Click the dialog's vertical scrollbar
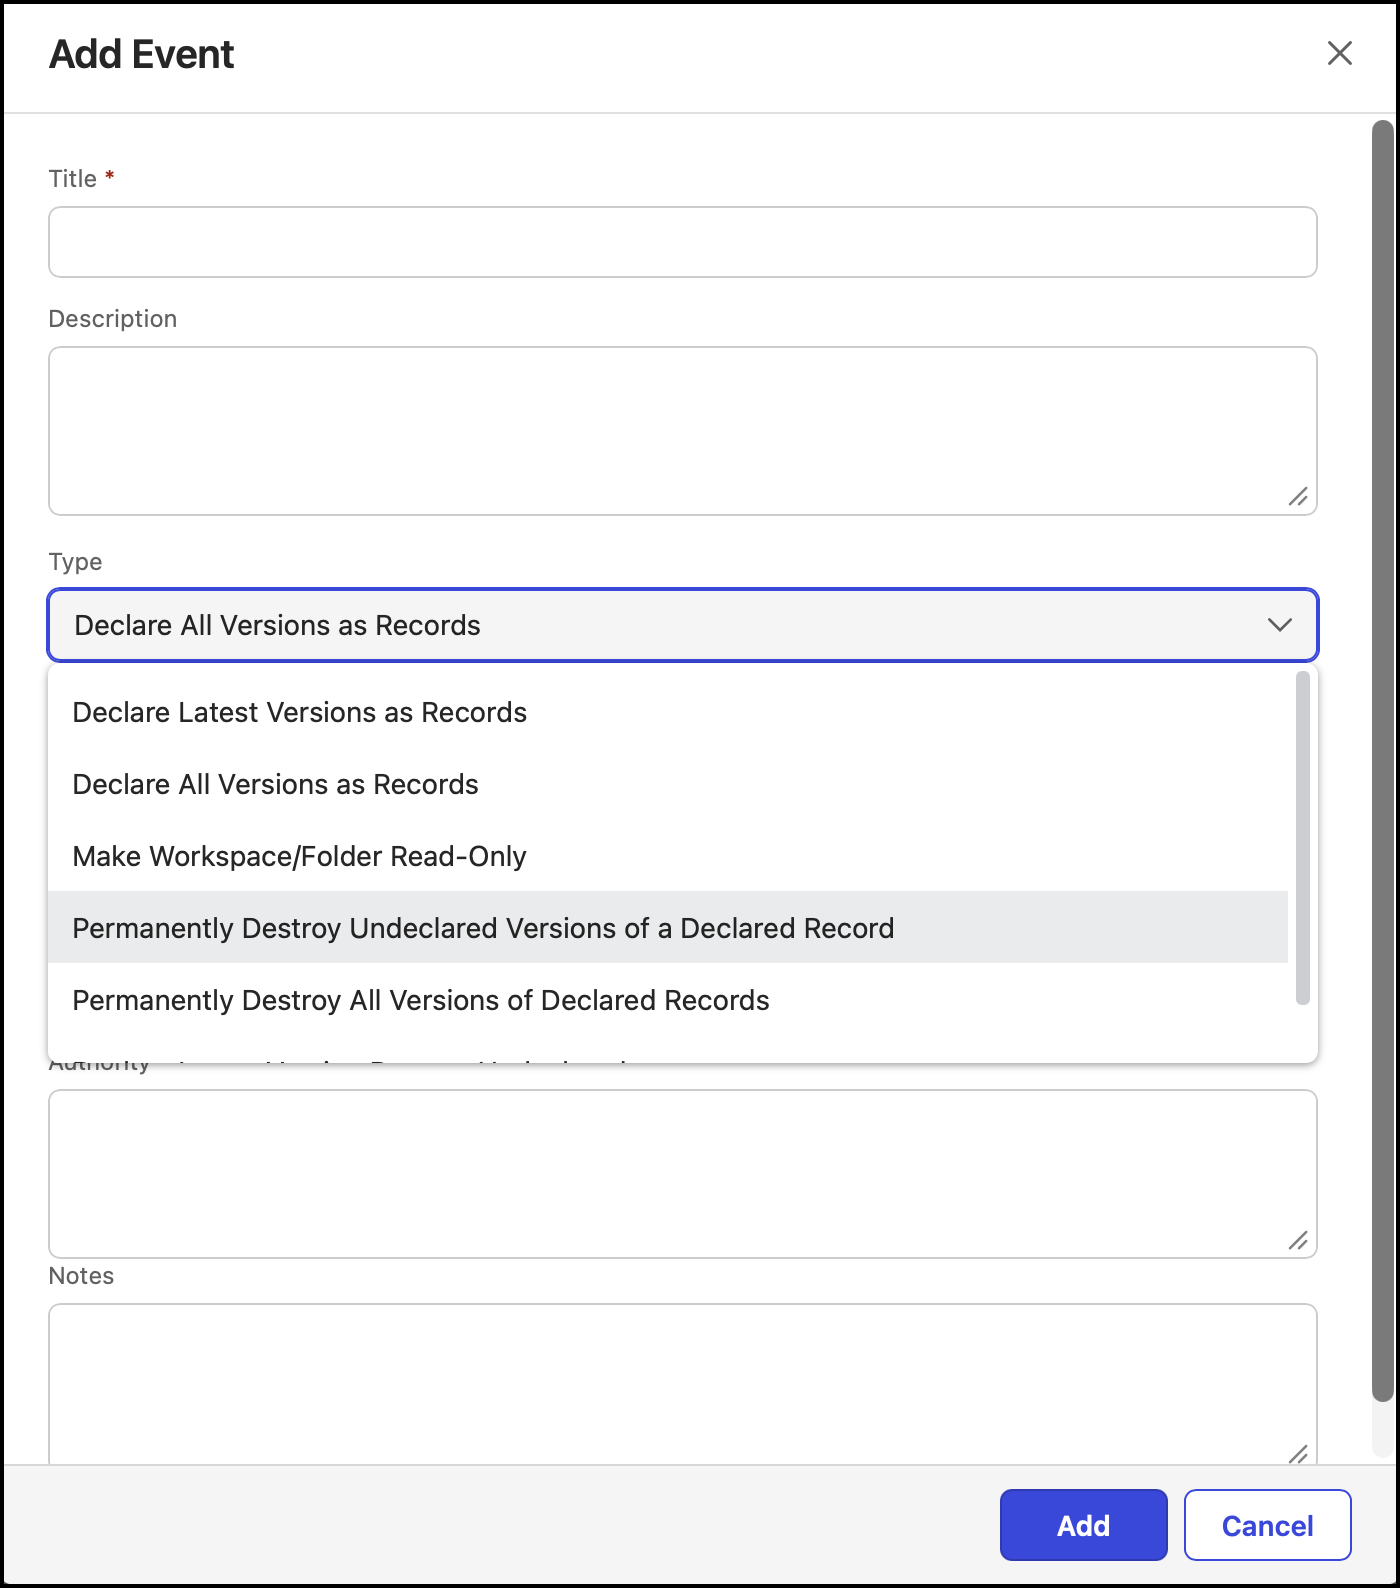Viewport: 1400px width, 1588px height. [1382, 761]
